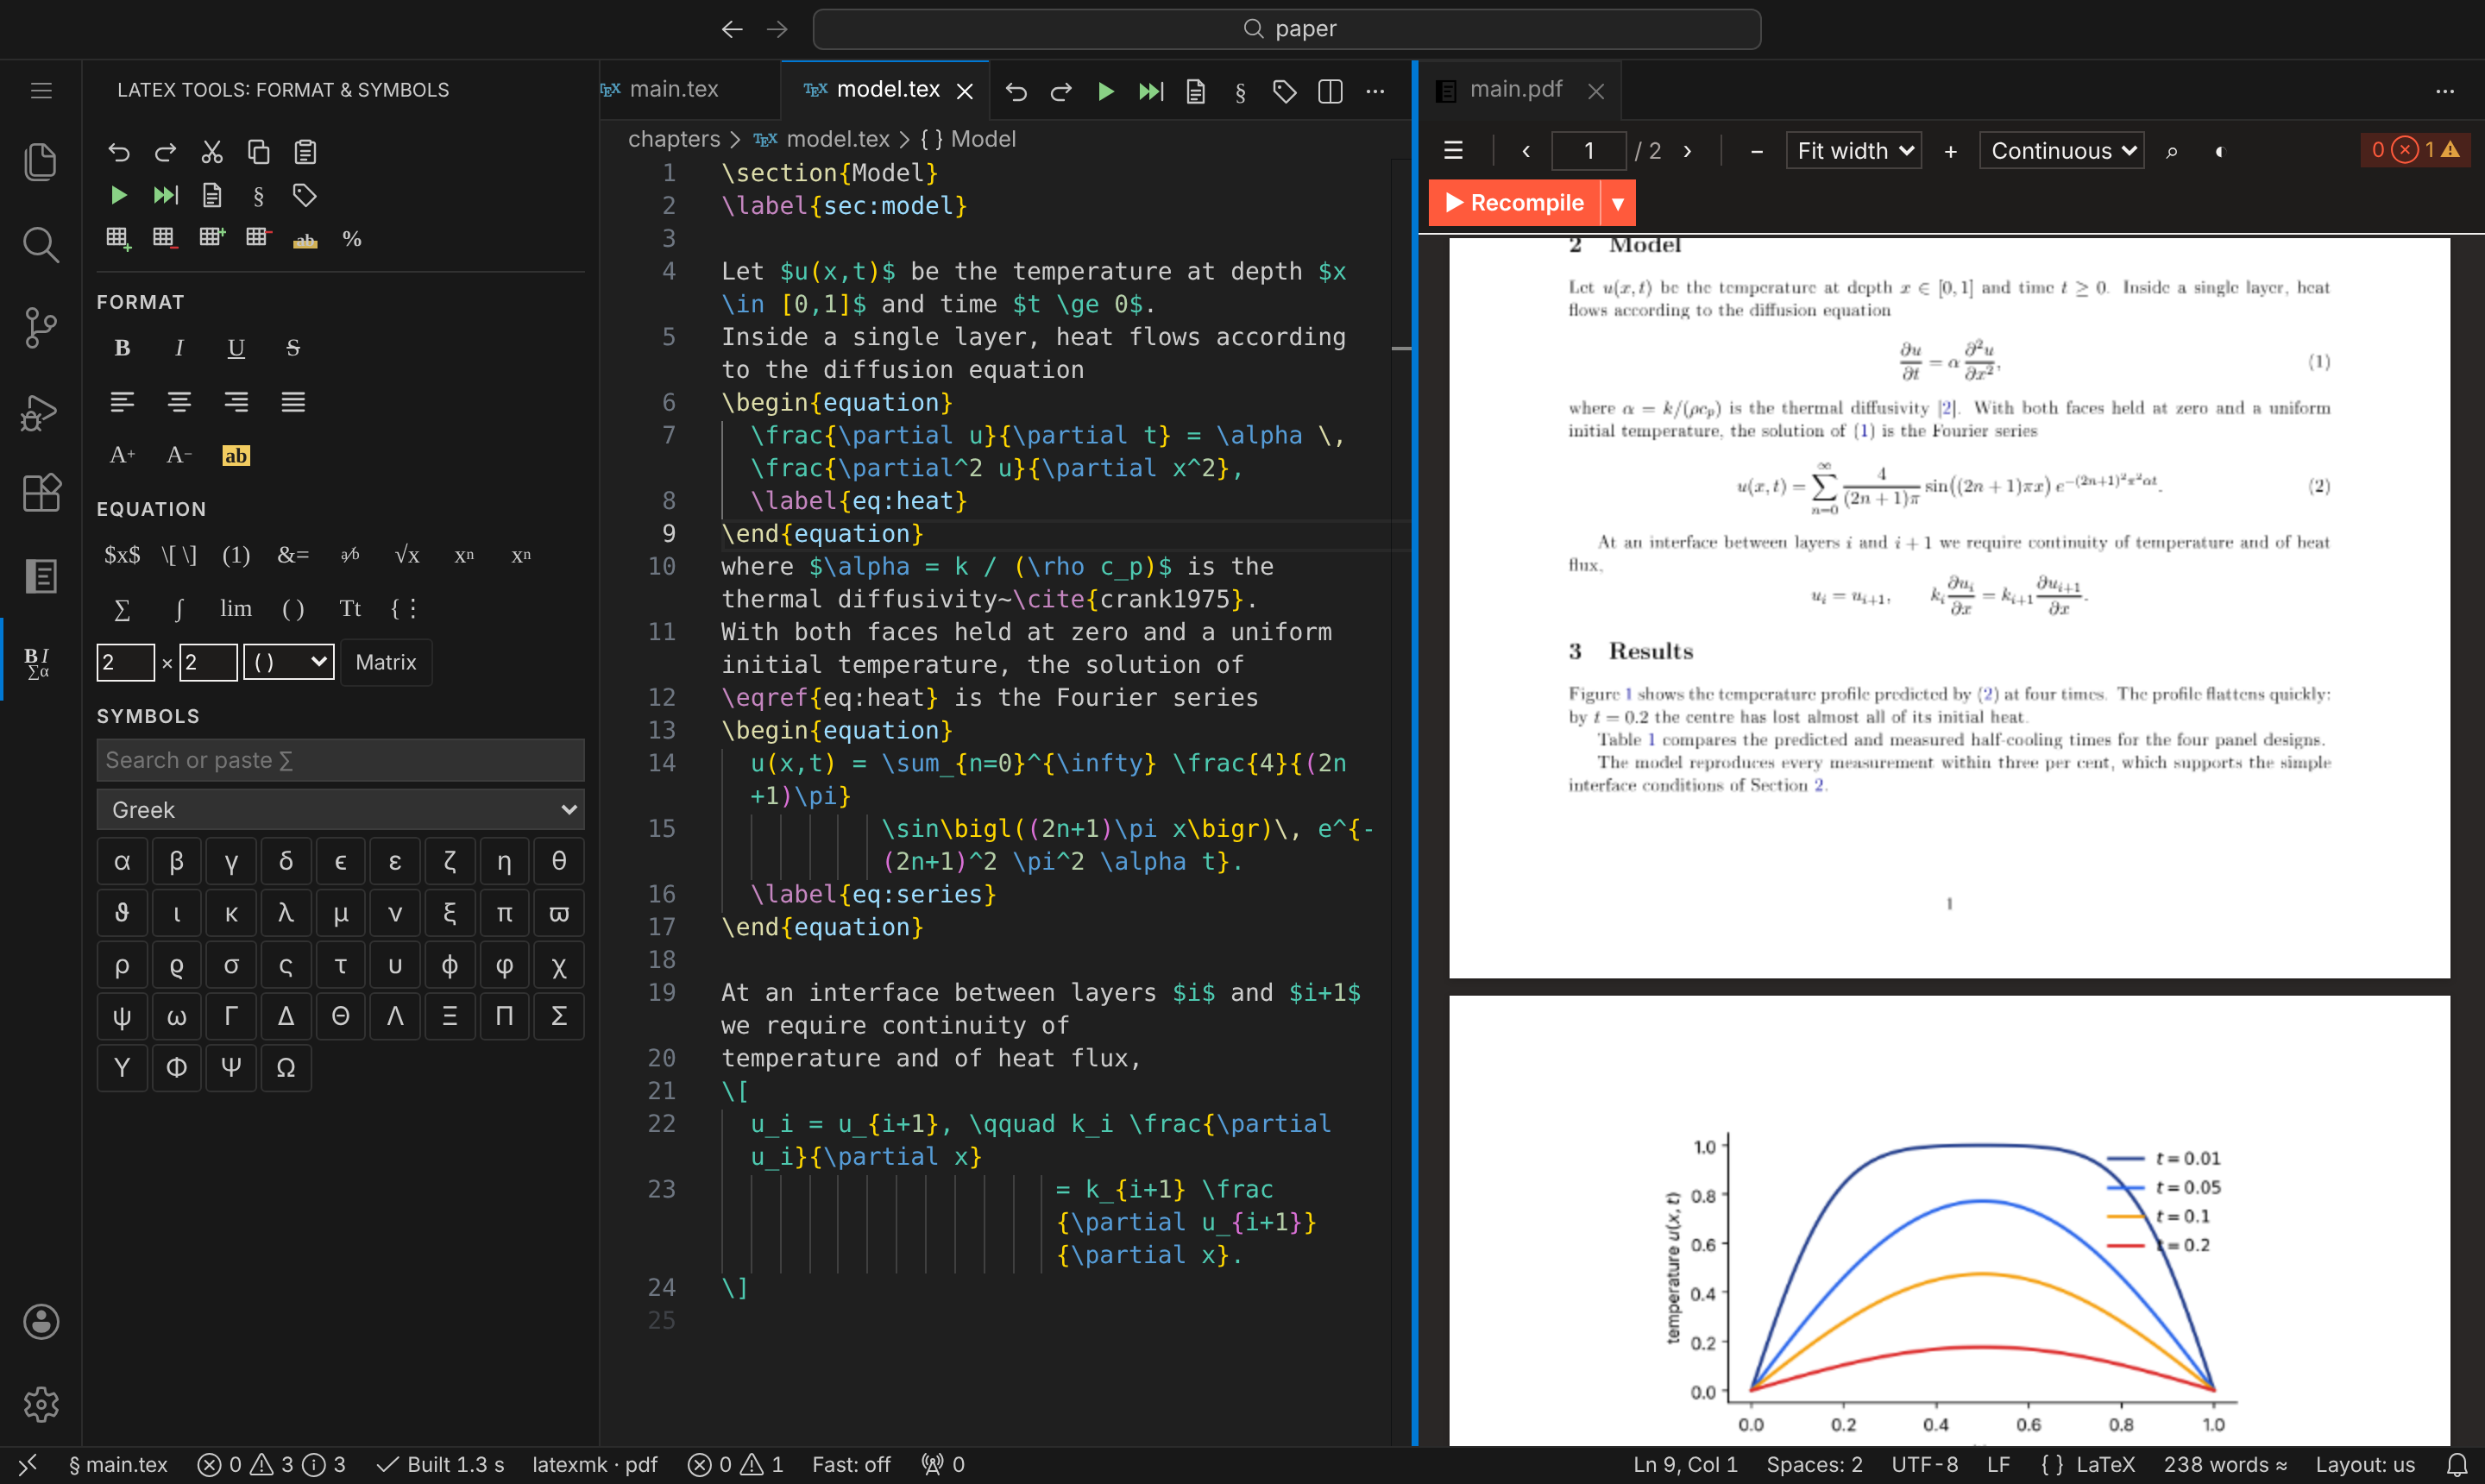The image size is (2485, 1484).
Task: Go to next PDF page arrow
Action: coord(1687,151)
